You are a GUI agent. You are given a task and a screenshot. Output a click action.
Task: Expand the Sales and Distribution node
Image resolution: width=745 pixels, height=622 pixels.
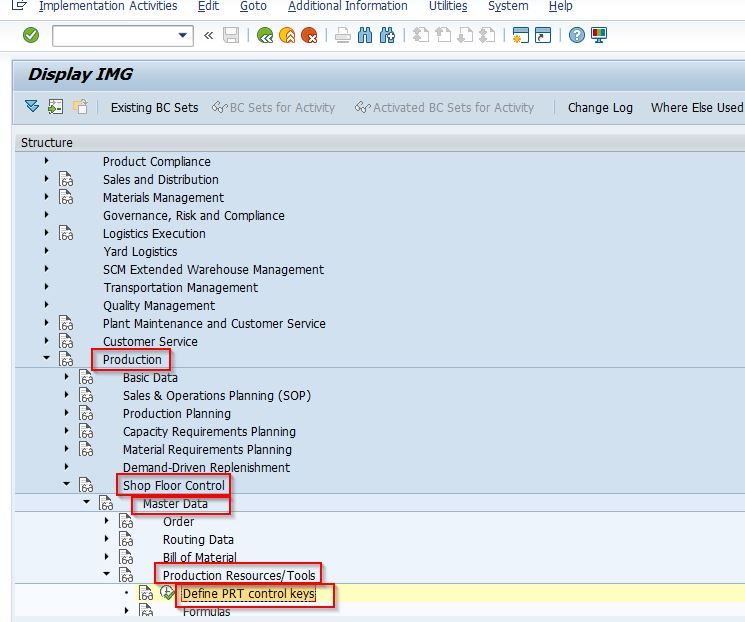coord(46,179)
